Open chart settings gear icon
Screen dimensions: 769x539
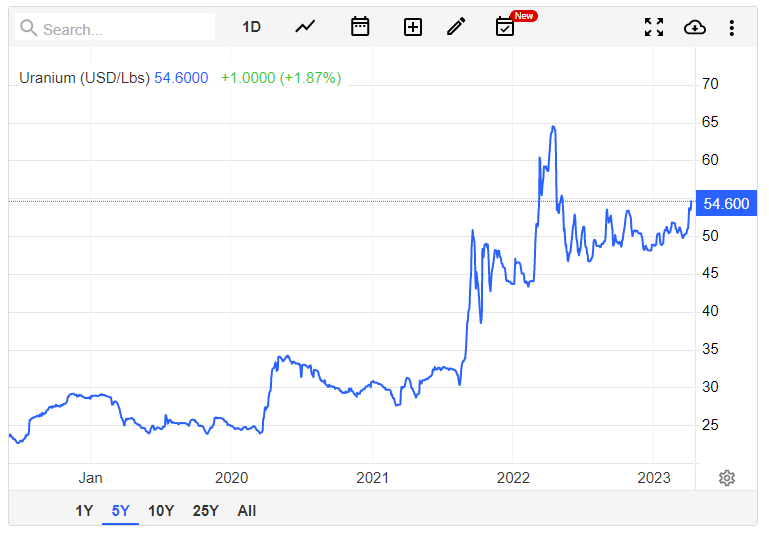pyautogui.click(x=727, y=478)
